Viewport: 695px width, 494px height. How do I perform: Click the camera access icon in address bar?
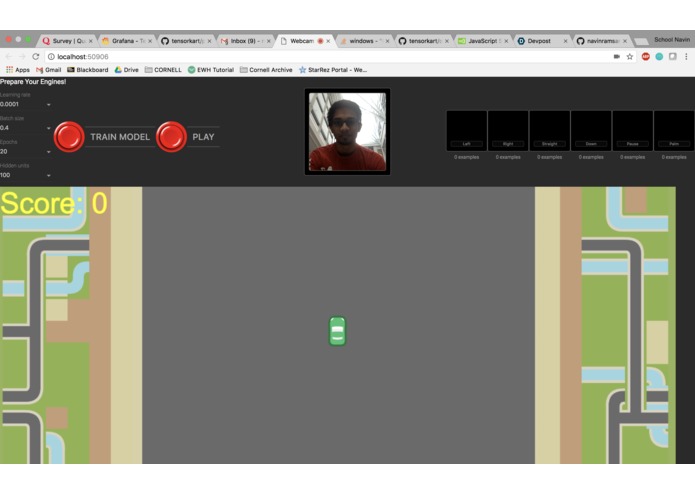[617, 57]
